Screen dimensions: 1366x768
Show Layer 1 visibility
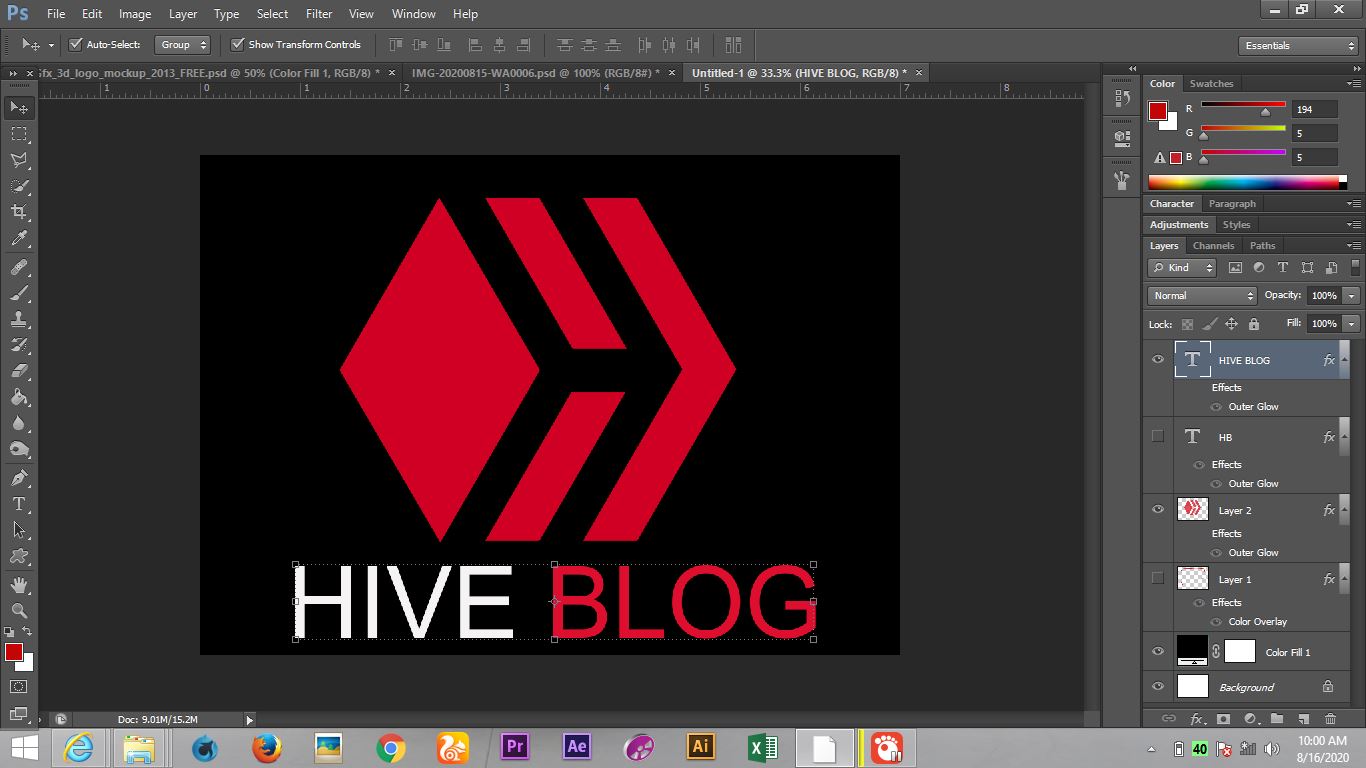(x=1158, y=579)
